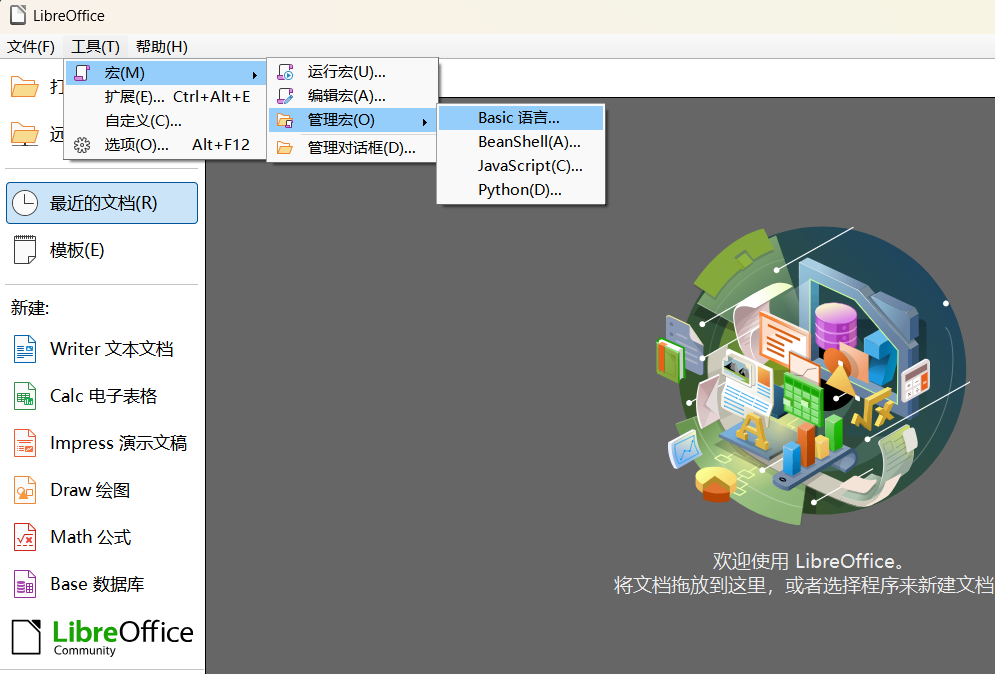The image size is (995, 674).
Task: Create a new Calc 电子表格
Action: (105, 396)
